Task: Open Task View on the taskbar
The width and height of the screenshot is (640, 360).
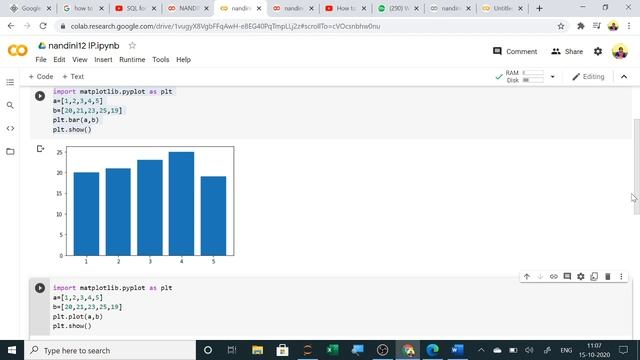Action: [x=232, y=350]
